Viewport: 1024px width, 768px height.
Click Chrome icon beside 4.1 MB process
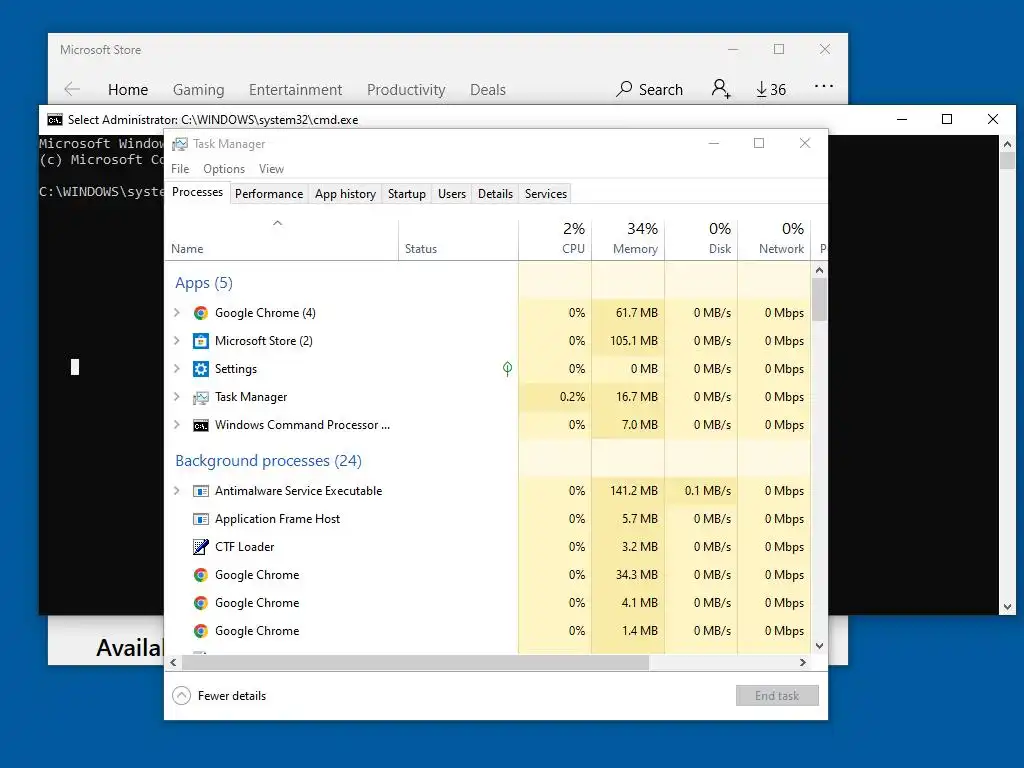point(200,603)
